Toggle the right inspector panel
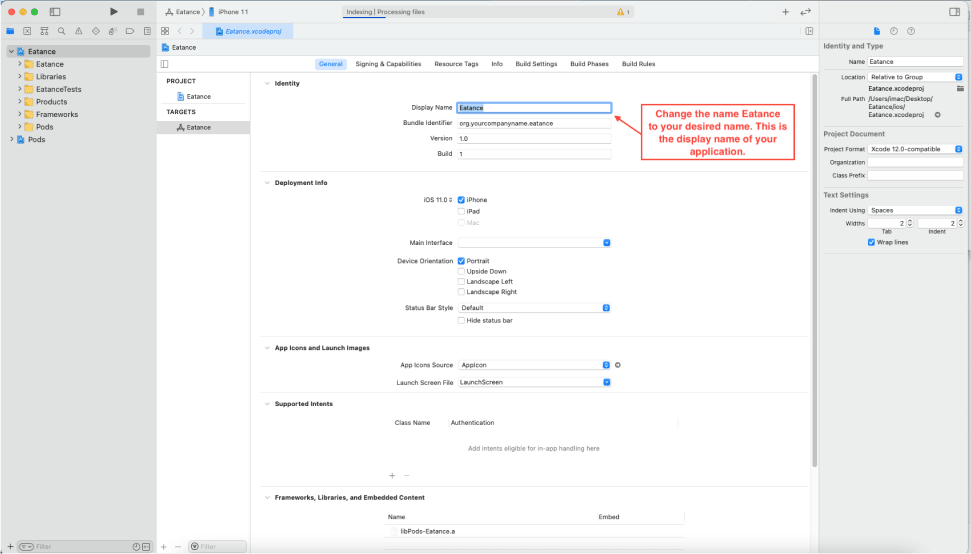The width and height of the screenshot is (971, 554). tap(954, 12)
